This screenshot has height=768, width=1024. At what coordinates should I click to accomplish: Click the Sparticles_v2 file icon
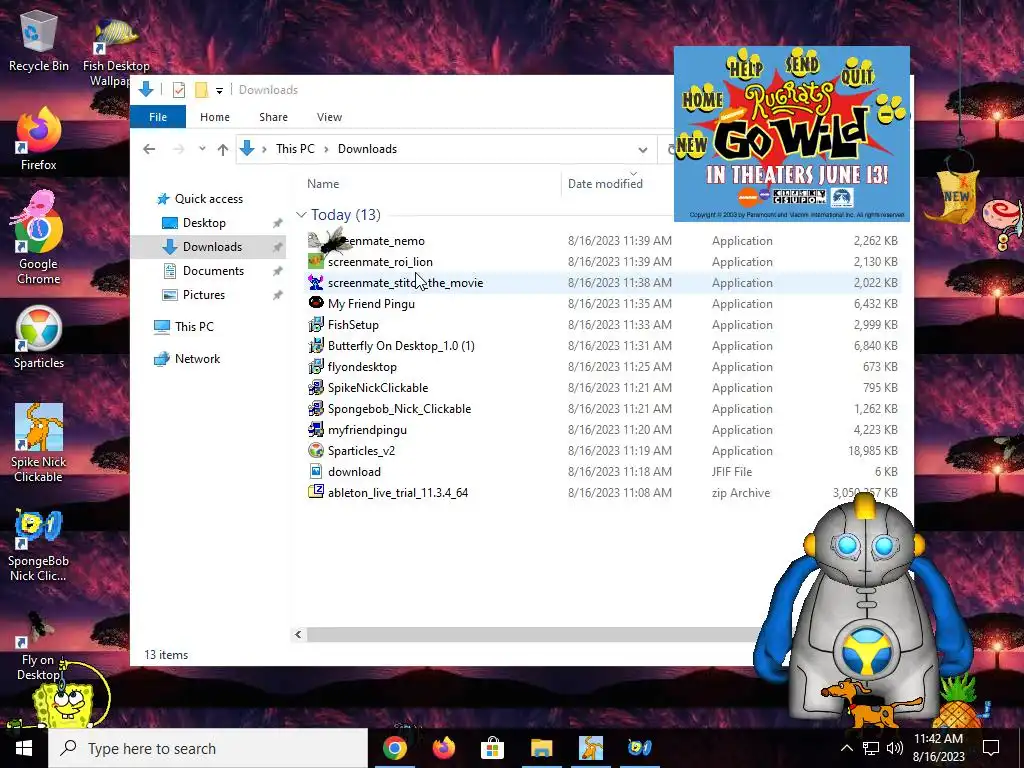(x=316, y=450)
